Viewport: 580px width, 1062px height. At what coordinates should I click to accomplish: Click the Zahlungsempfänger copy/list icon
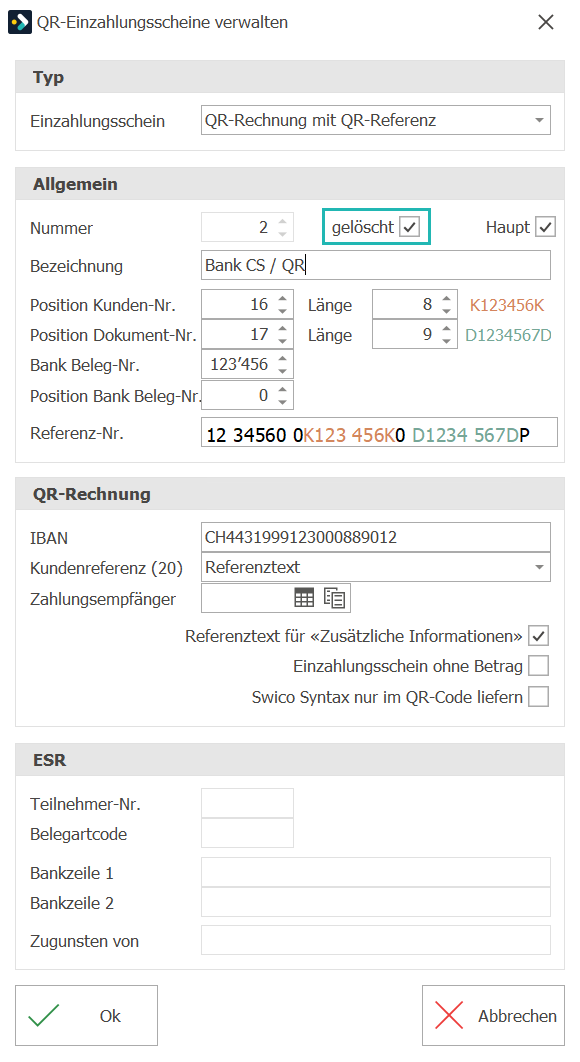[x=334, y=597]
